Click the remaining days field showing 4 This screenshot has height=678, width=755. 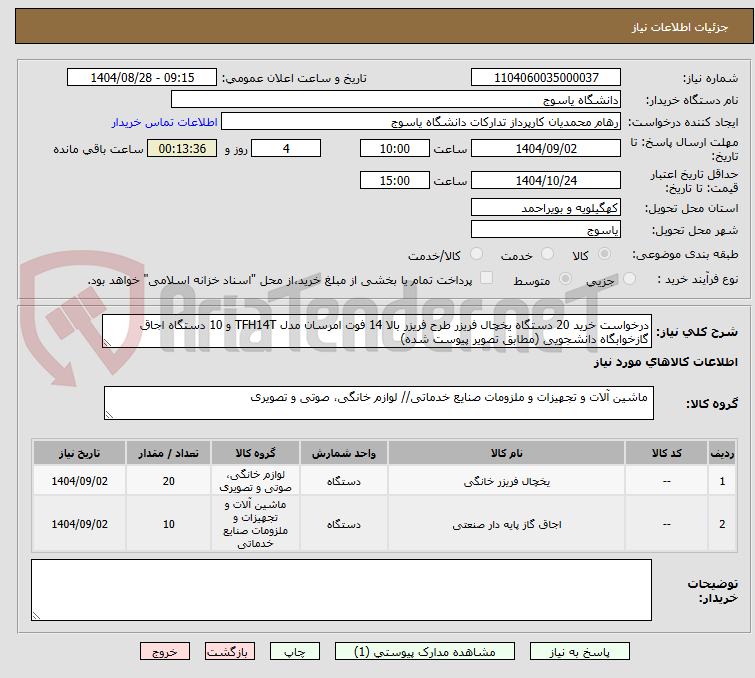pos(286,148)
